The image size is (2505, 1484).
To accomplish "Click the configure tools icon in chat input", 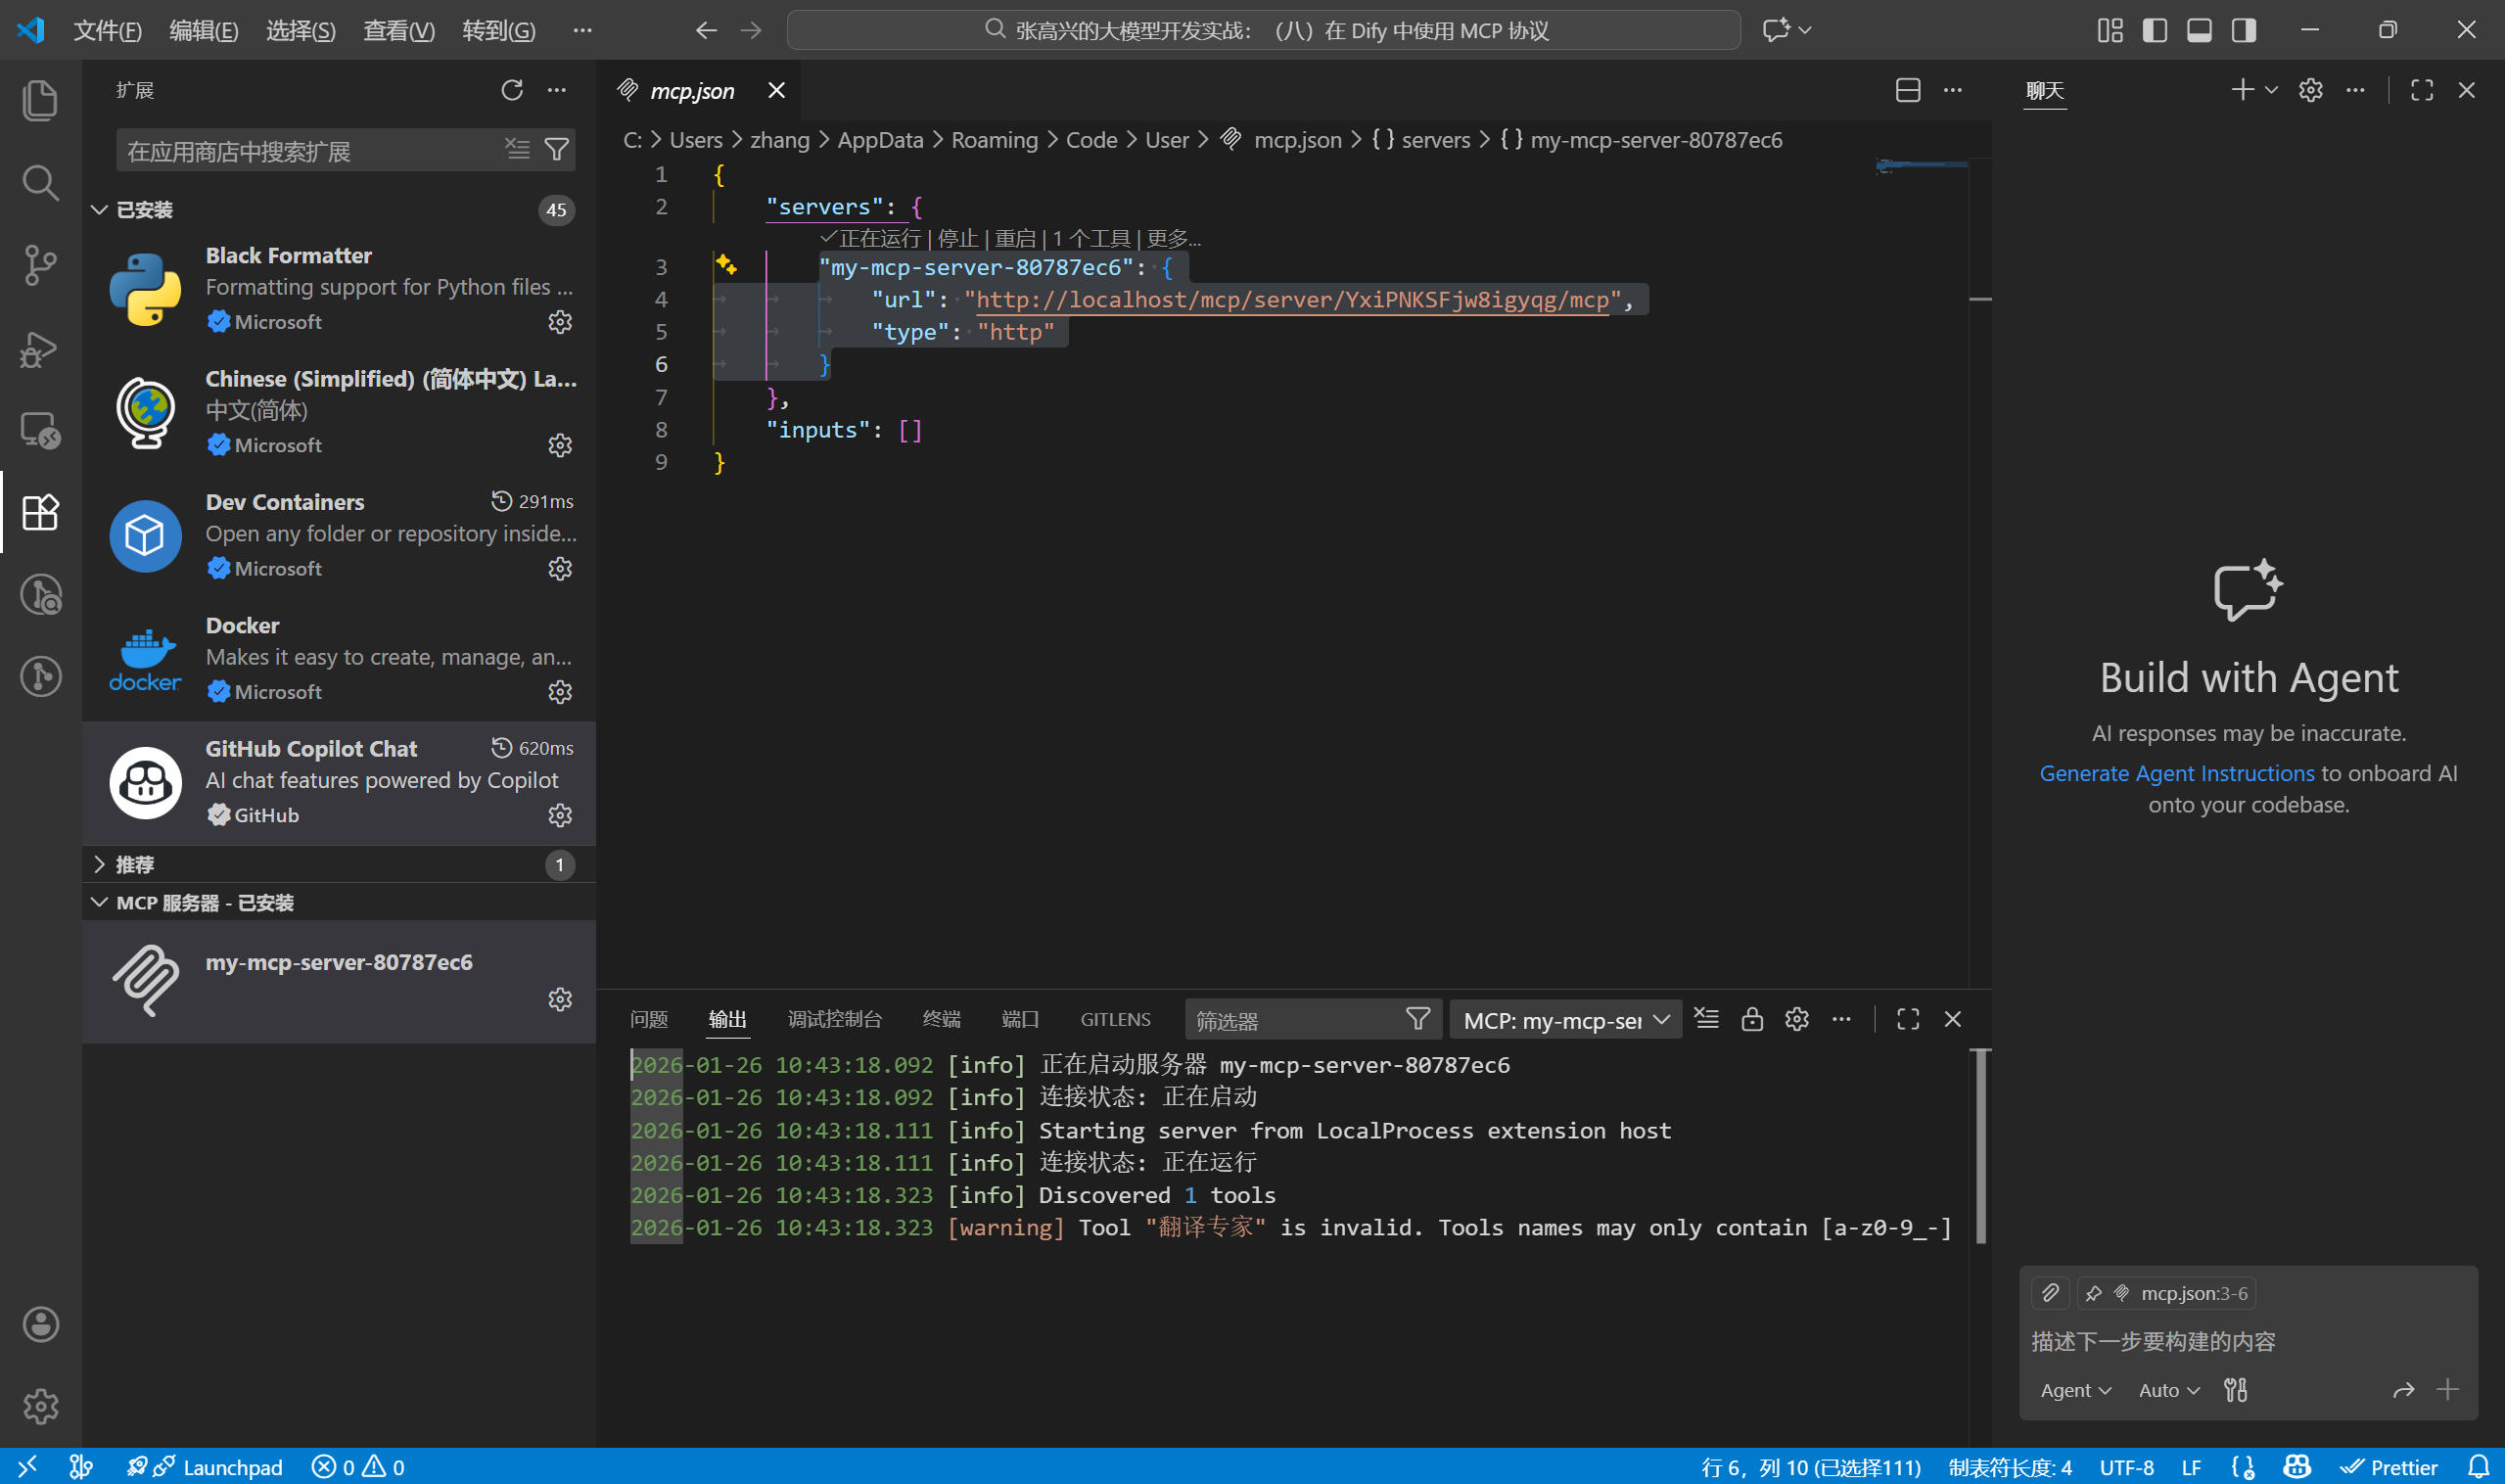I will click(2235, 1389).
